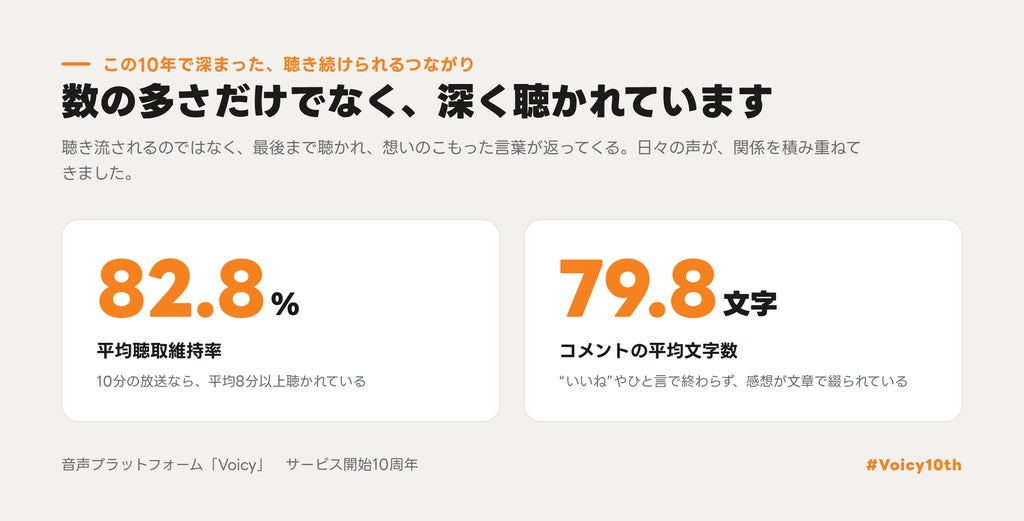Click the % symbol next to 82.8
Image resolution: width=1024 pixels, height=521 pixels.
tap(285, 304)
